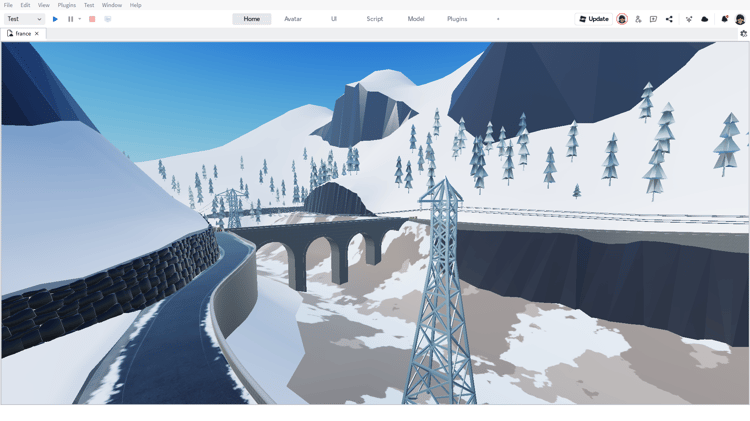The height and width of the screenshot is (421, 750).
Task: Stop the test with the red Stop button
Action: 92,19
